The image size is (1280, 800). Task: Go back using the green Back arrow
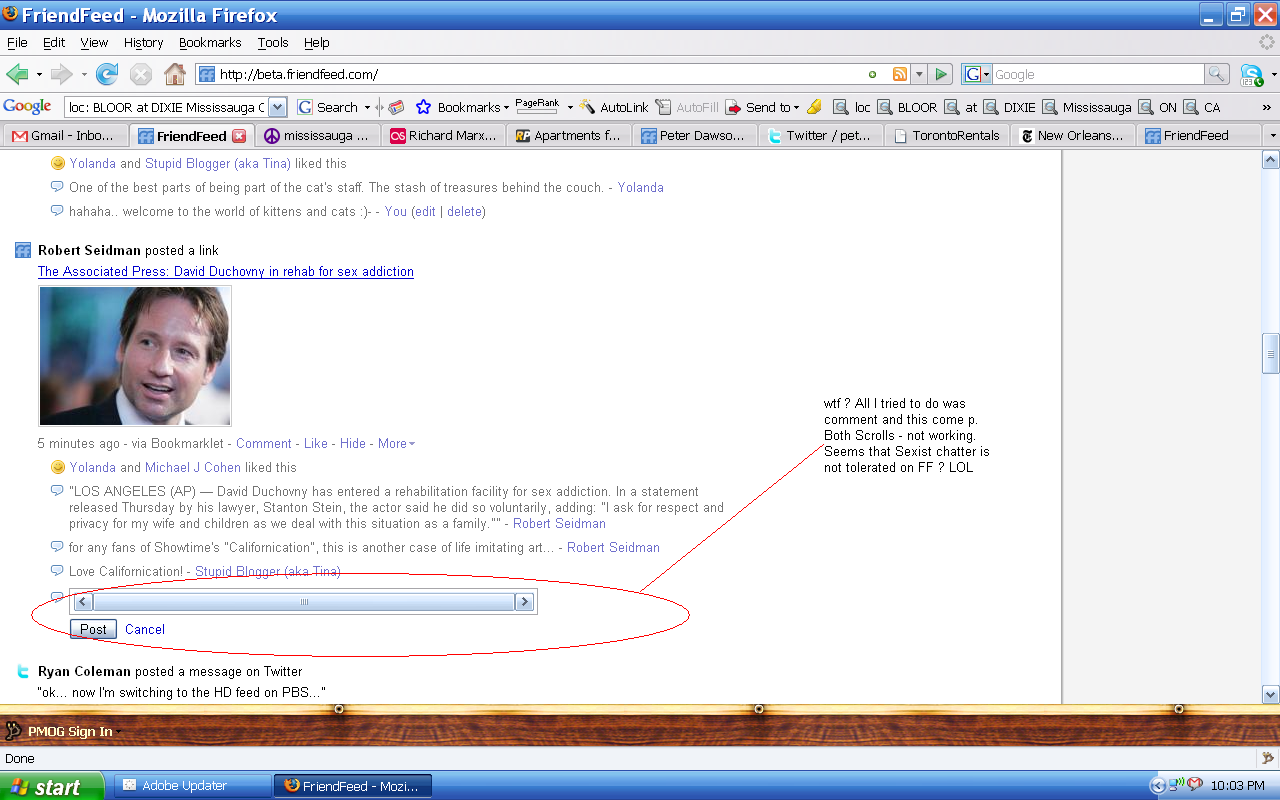pos(16,74)
